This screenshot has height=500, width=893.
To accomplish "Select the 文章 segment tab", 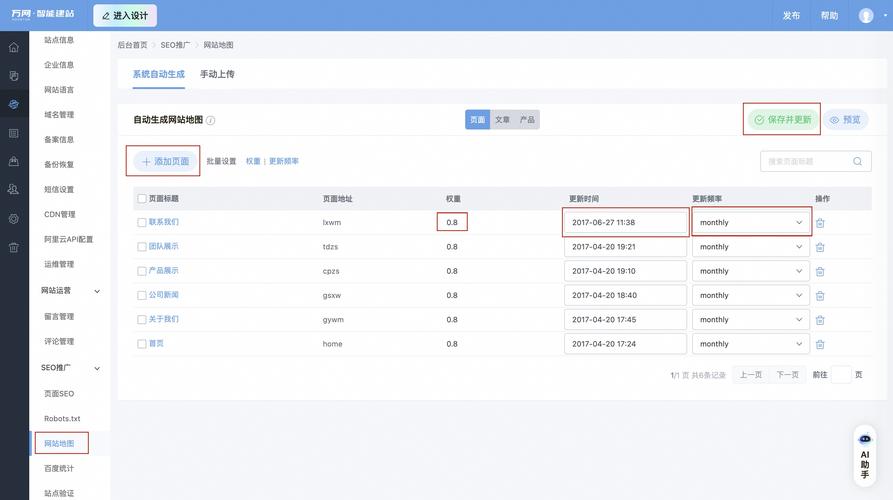I will pos(502,120).
